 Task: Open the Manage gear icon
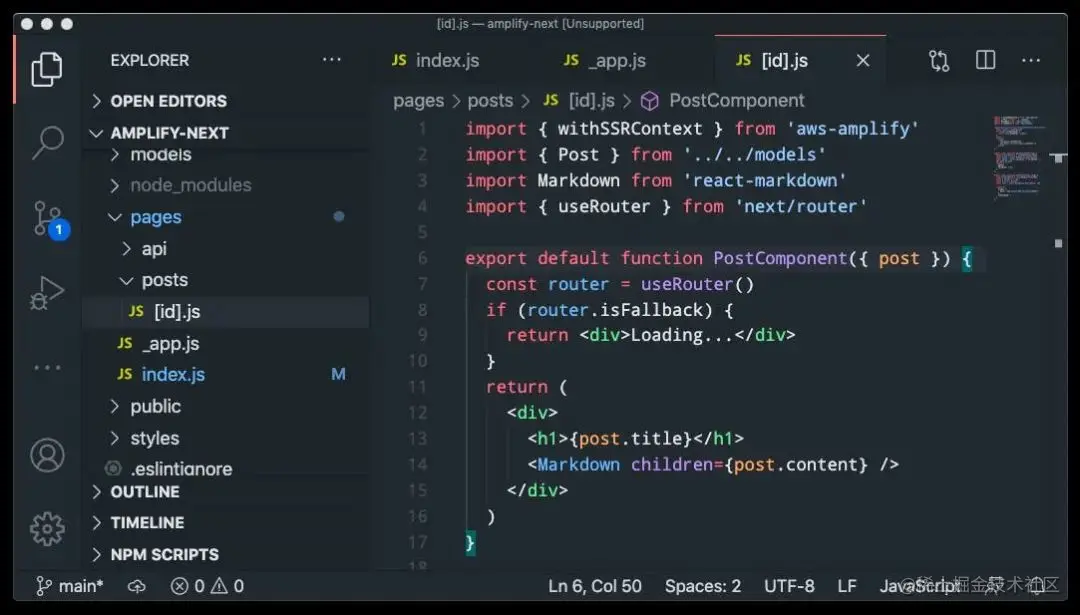pos(48,529)
